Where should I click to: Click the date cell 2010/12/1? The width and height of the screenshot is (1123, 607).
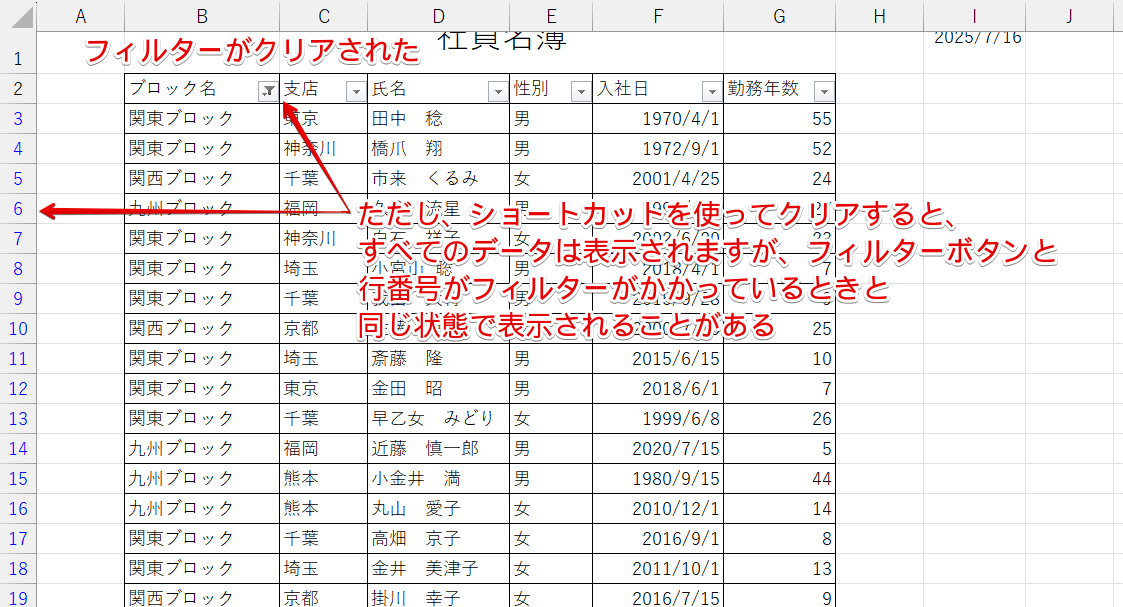(657, 509)
